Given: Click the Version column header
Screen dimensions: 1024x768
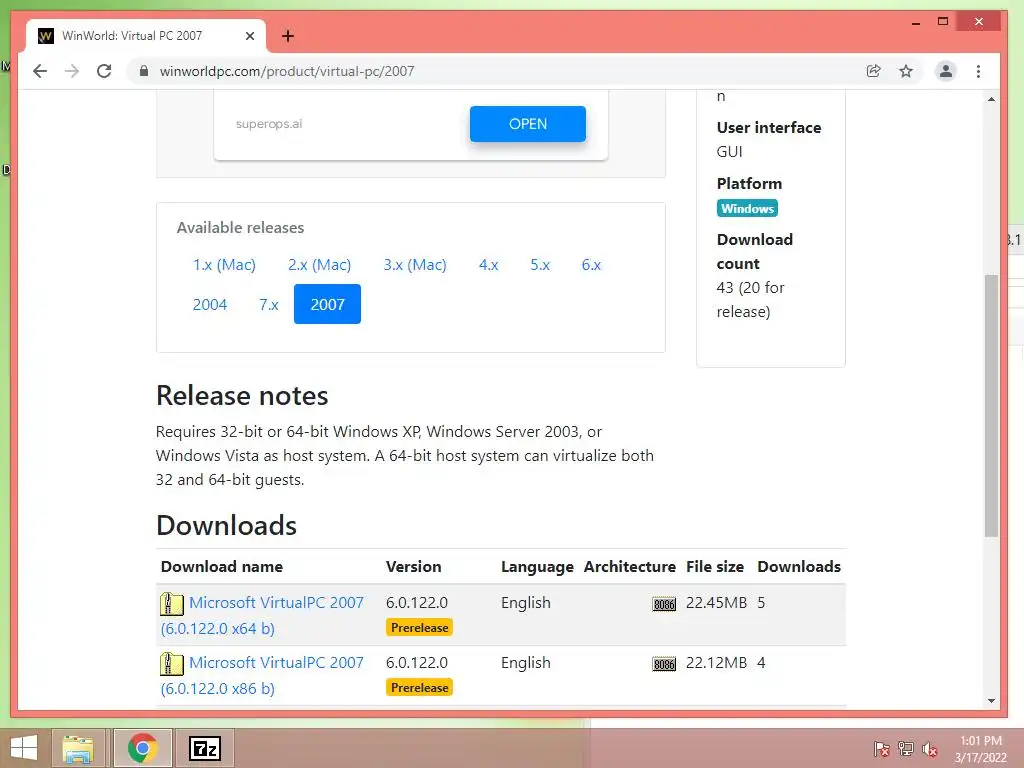Looking at the screenshot, I should pos(413,567).
